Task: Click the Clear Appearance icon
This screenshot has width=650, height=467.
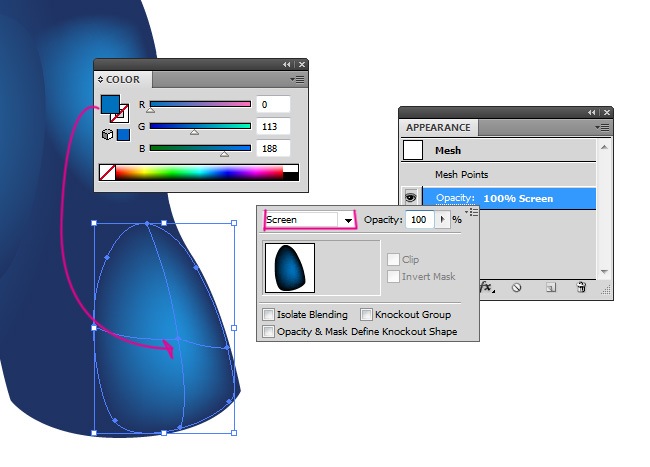Action: (516, 287)
